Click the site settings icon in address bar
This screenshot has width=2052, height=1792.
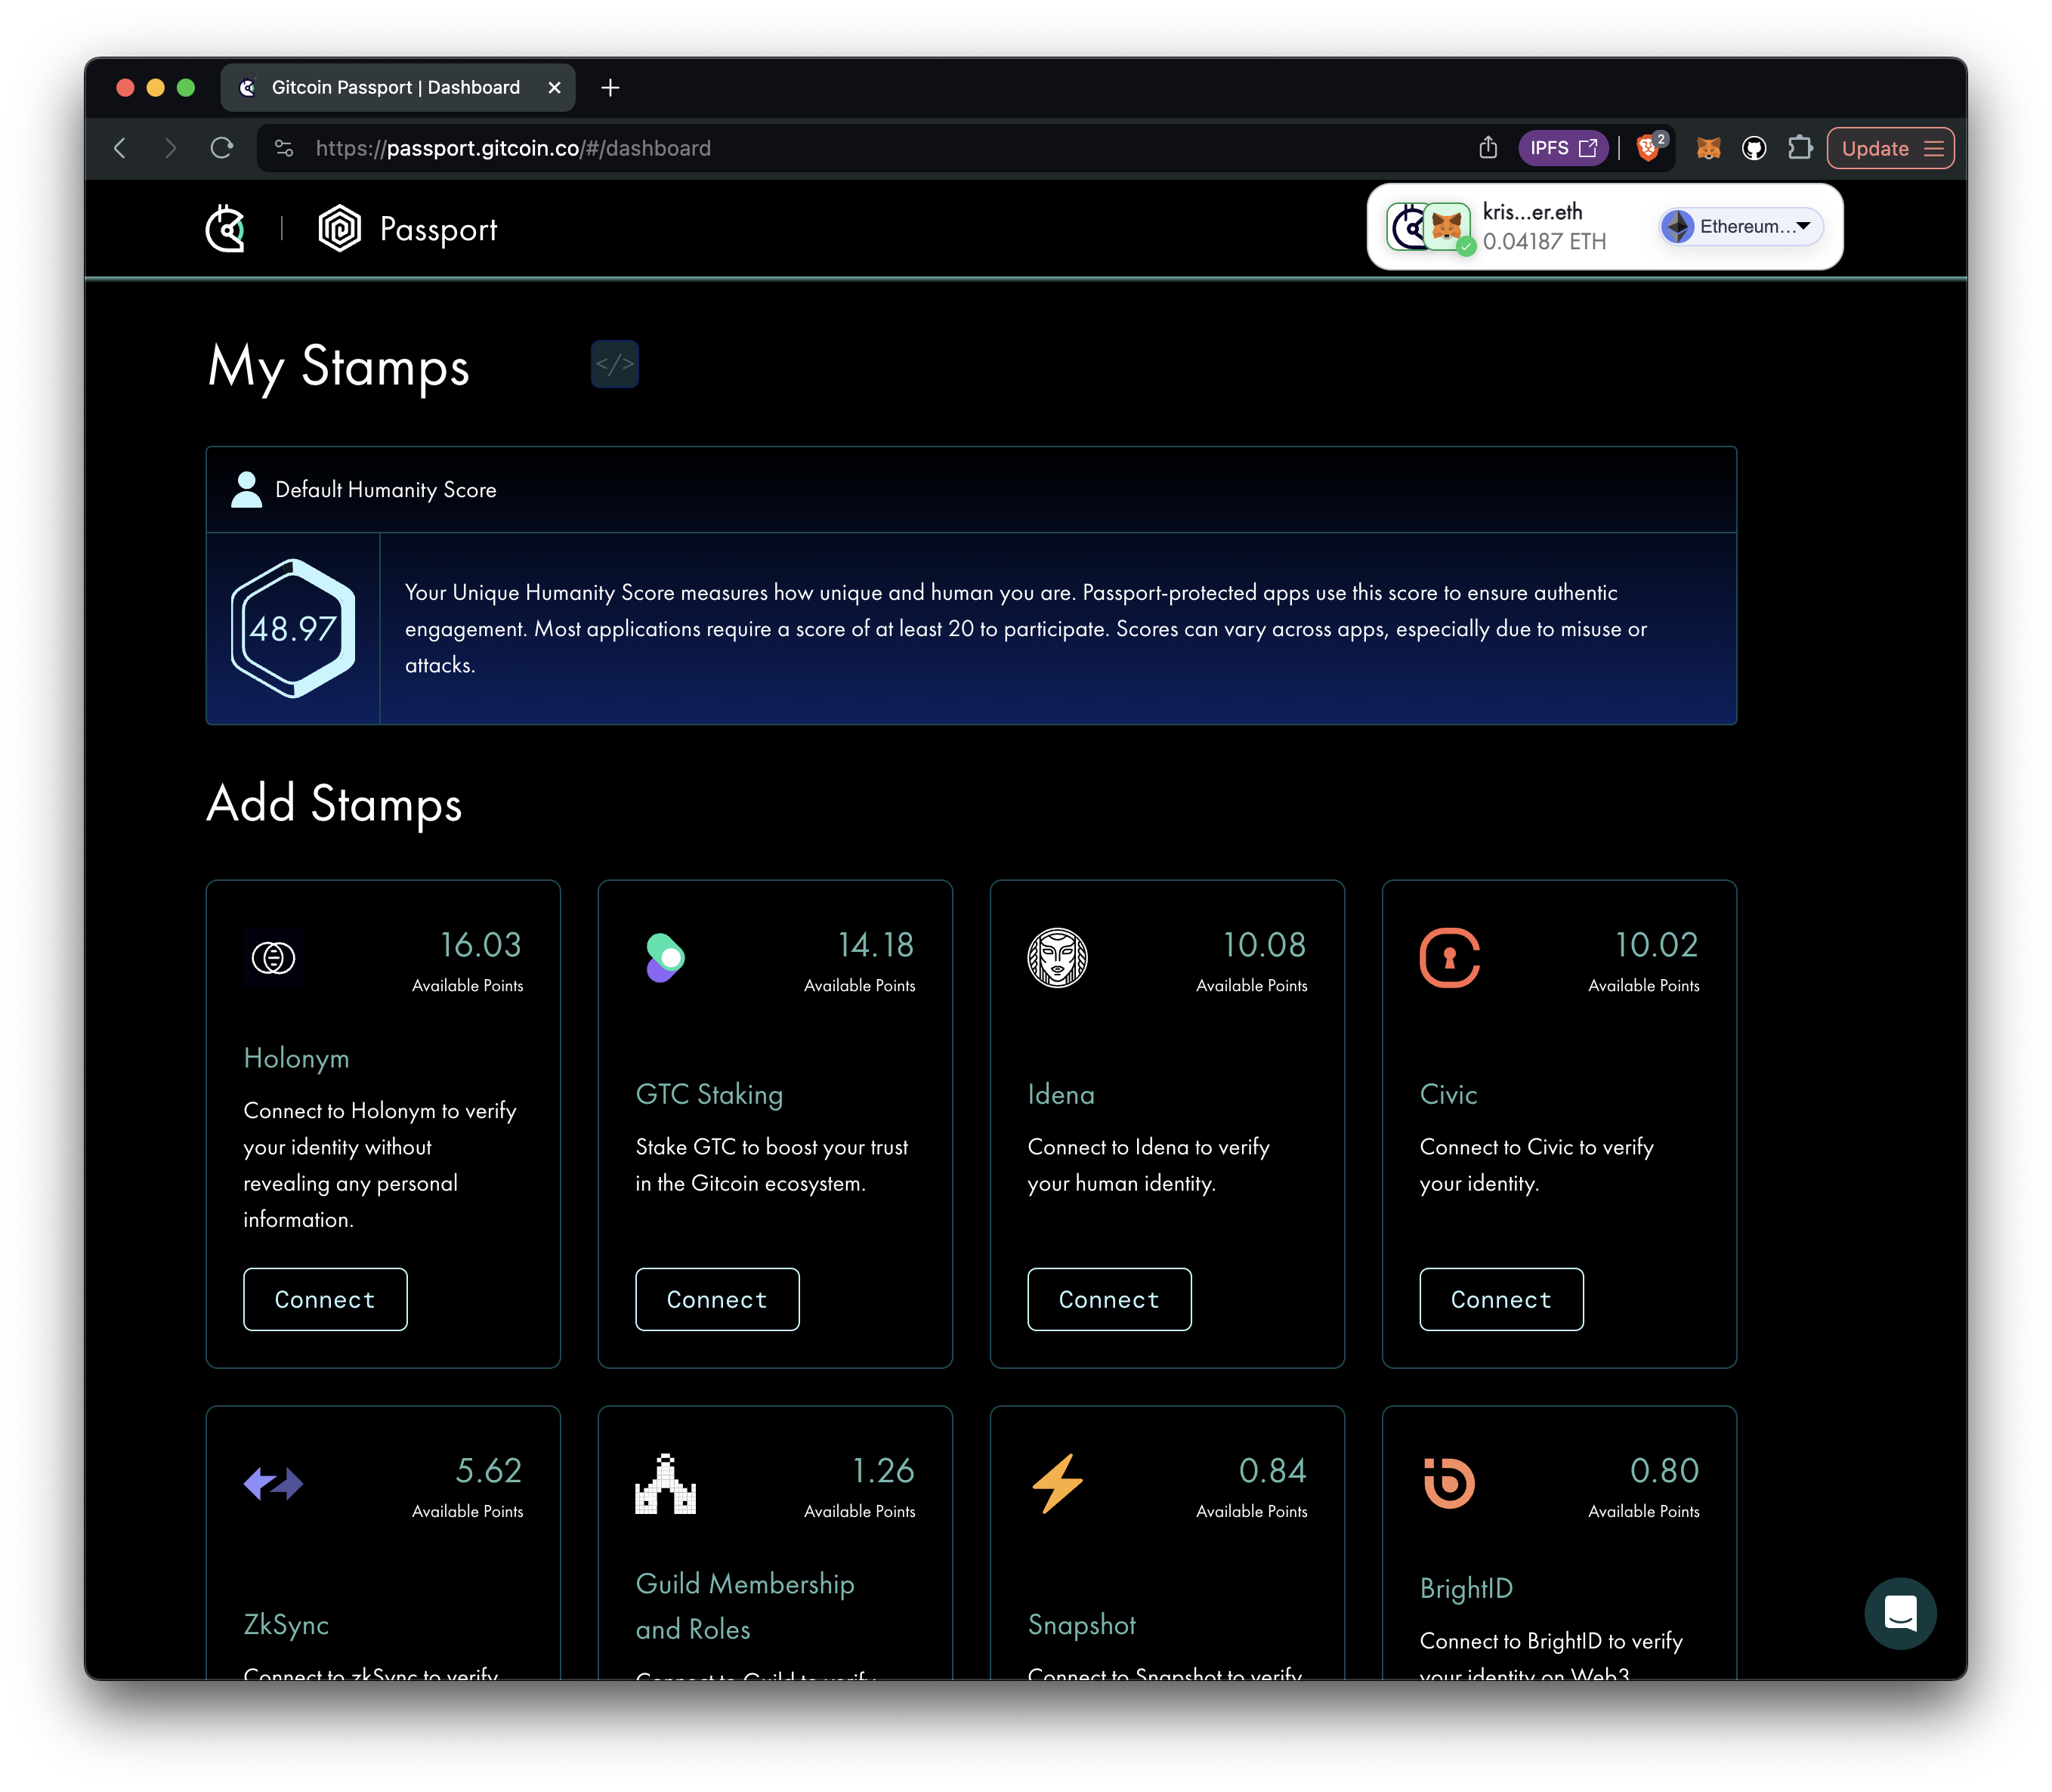284,148
